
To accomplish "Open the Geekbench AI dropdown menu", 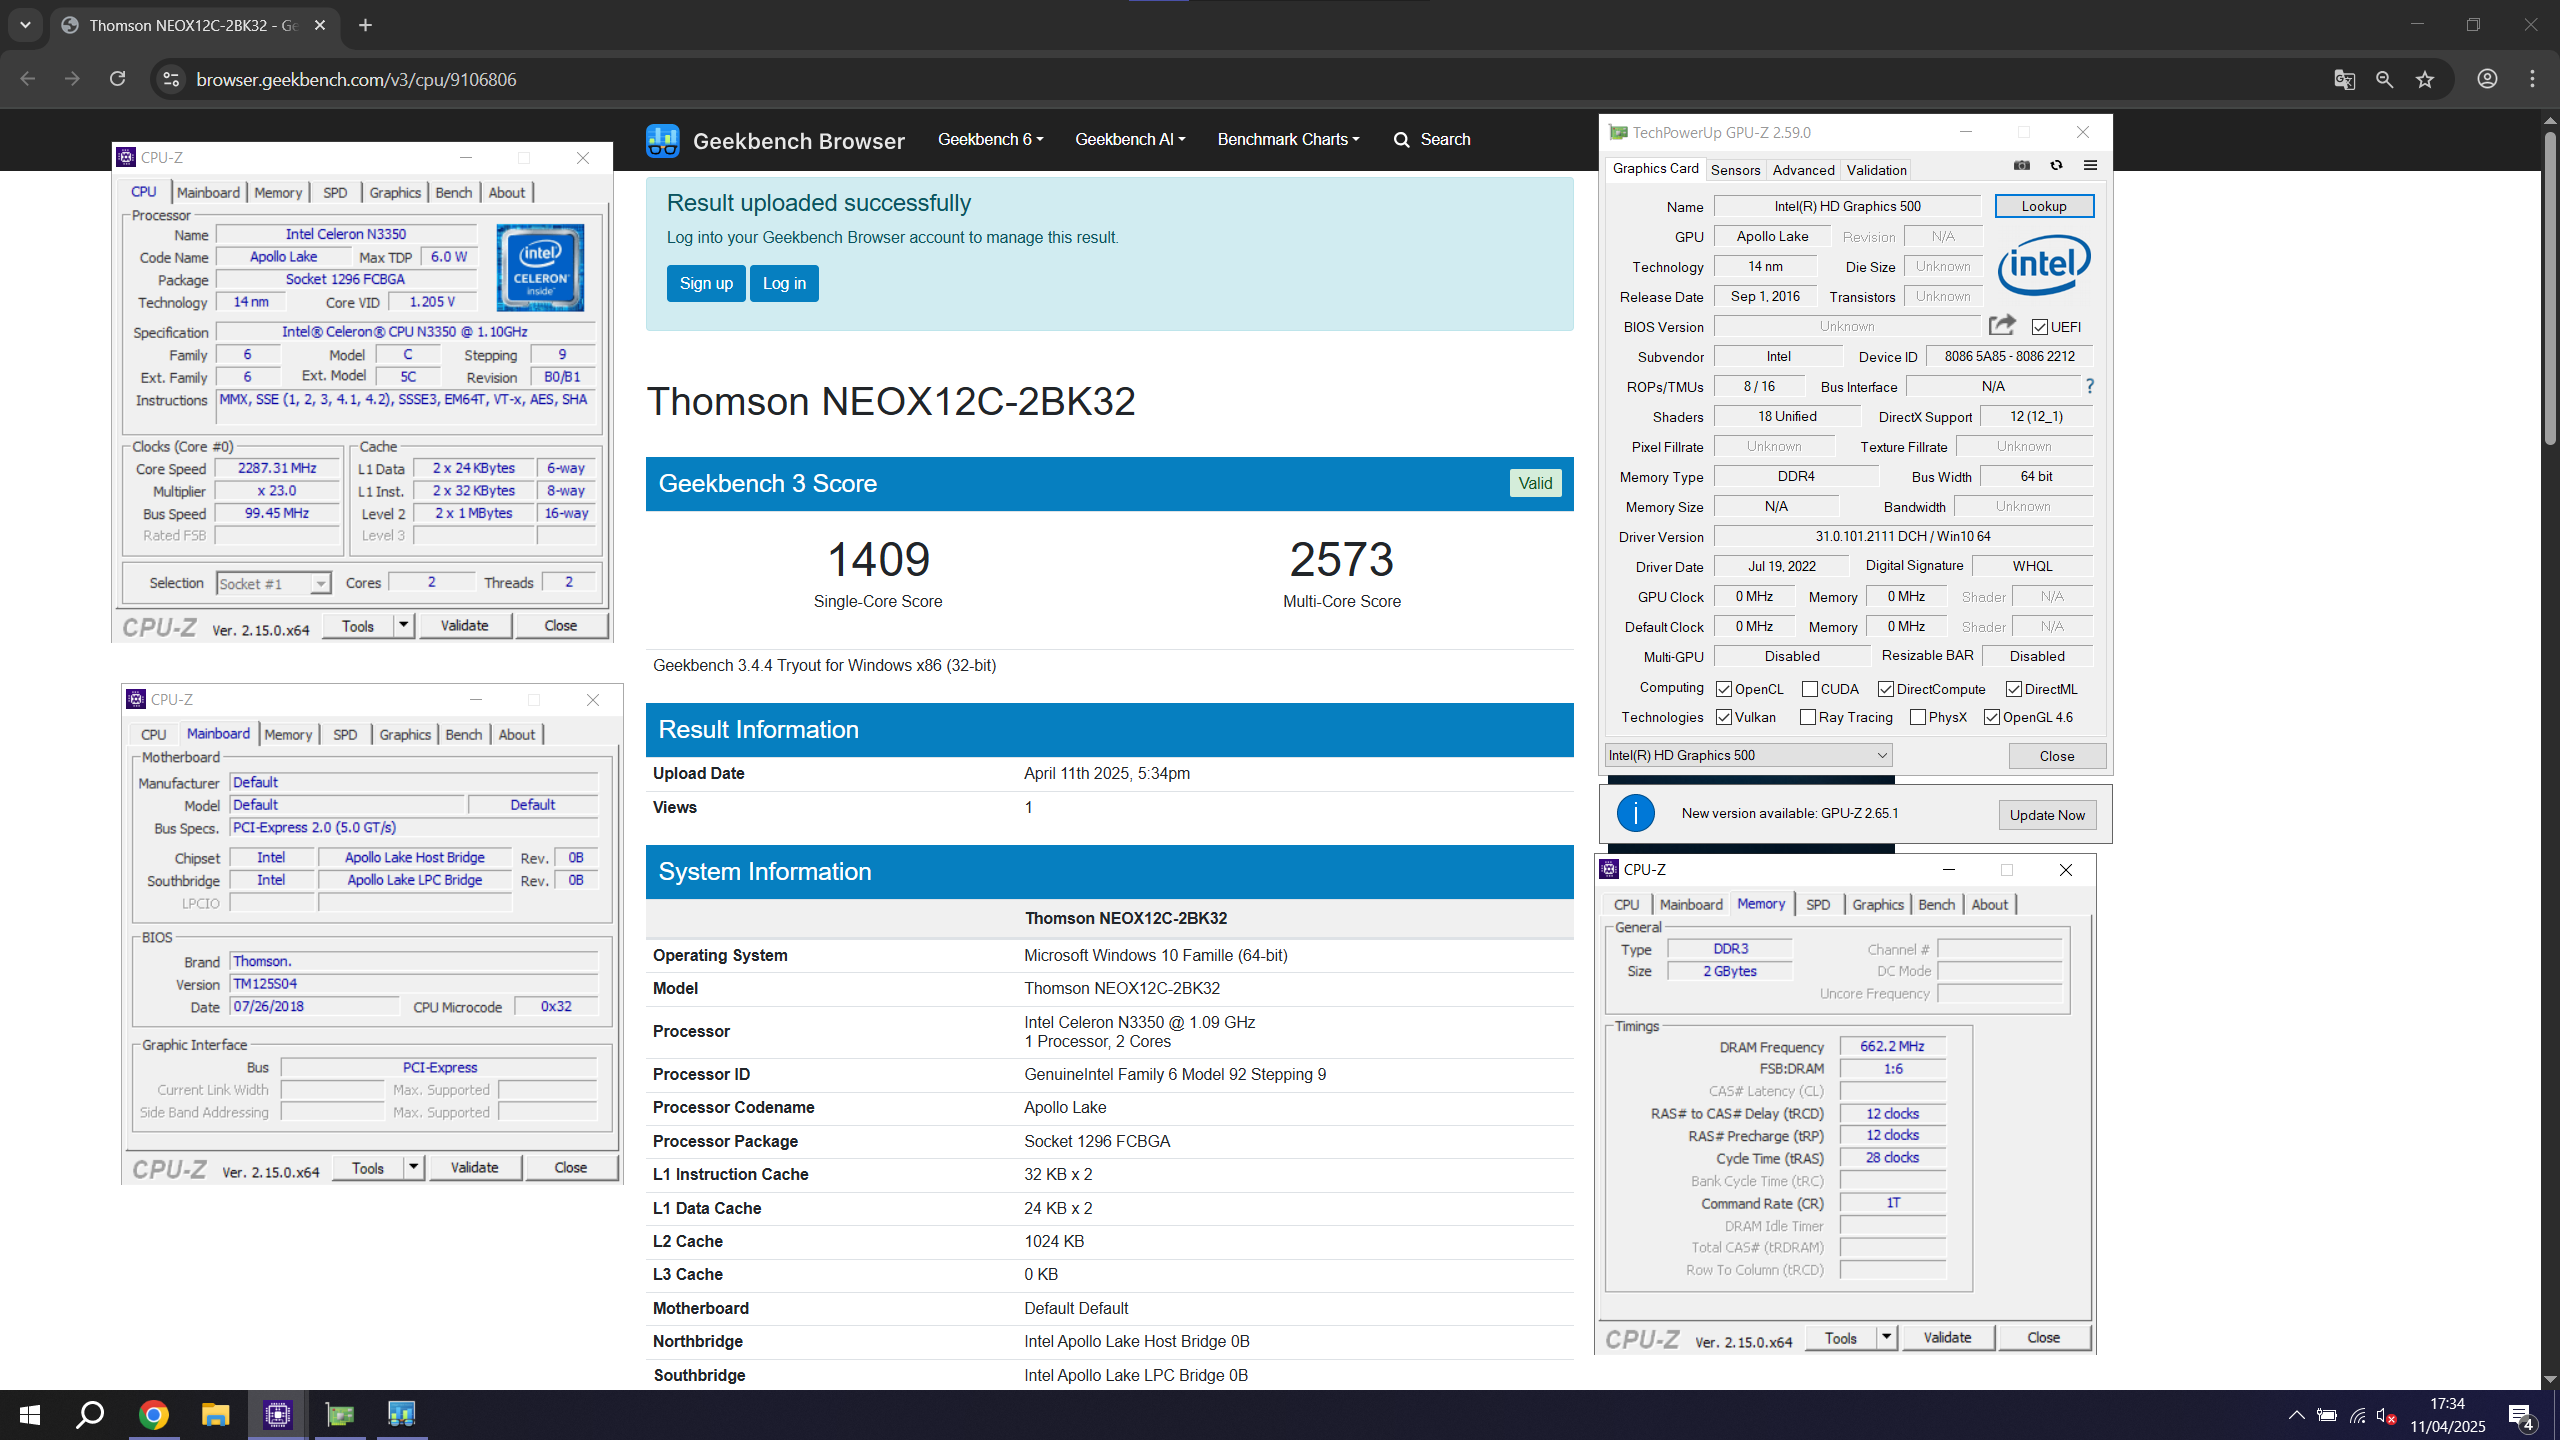I will pyautogui.click(x=1130, y=140).
